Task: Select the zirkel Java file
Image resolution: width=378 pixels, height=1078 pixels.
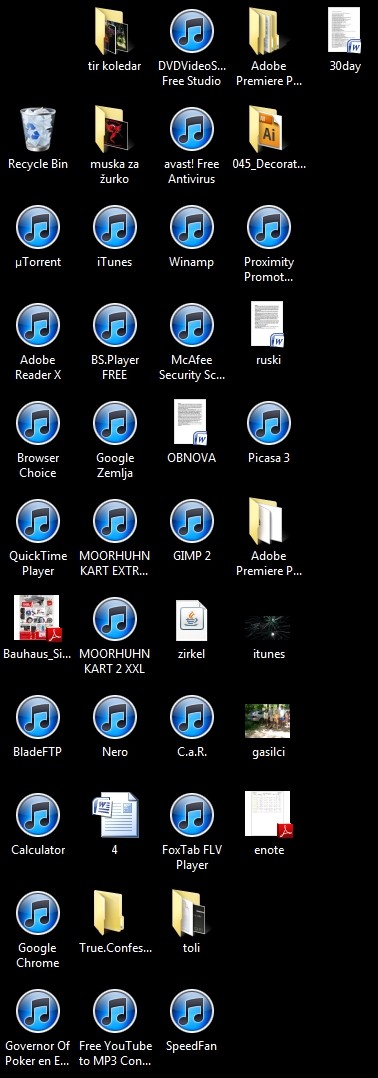Action: 192,619
